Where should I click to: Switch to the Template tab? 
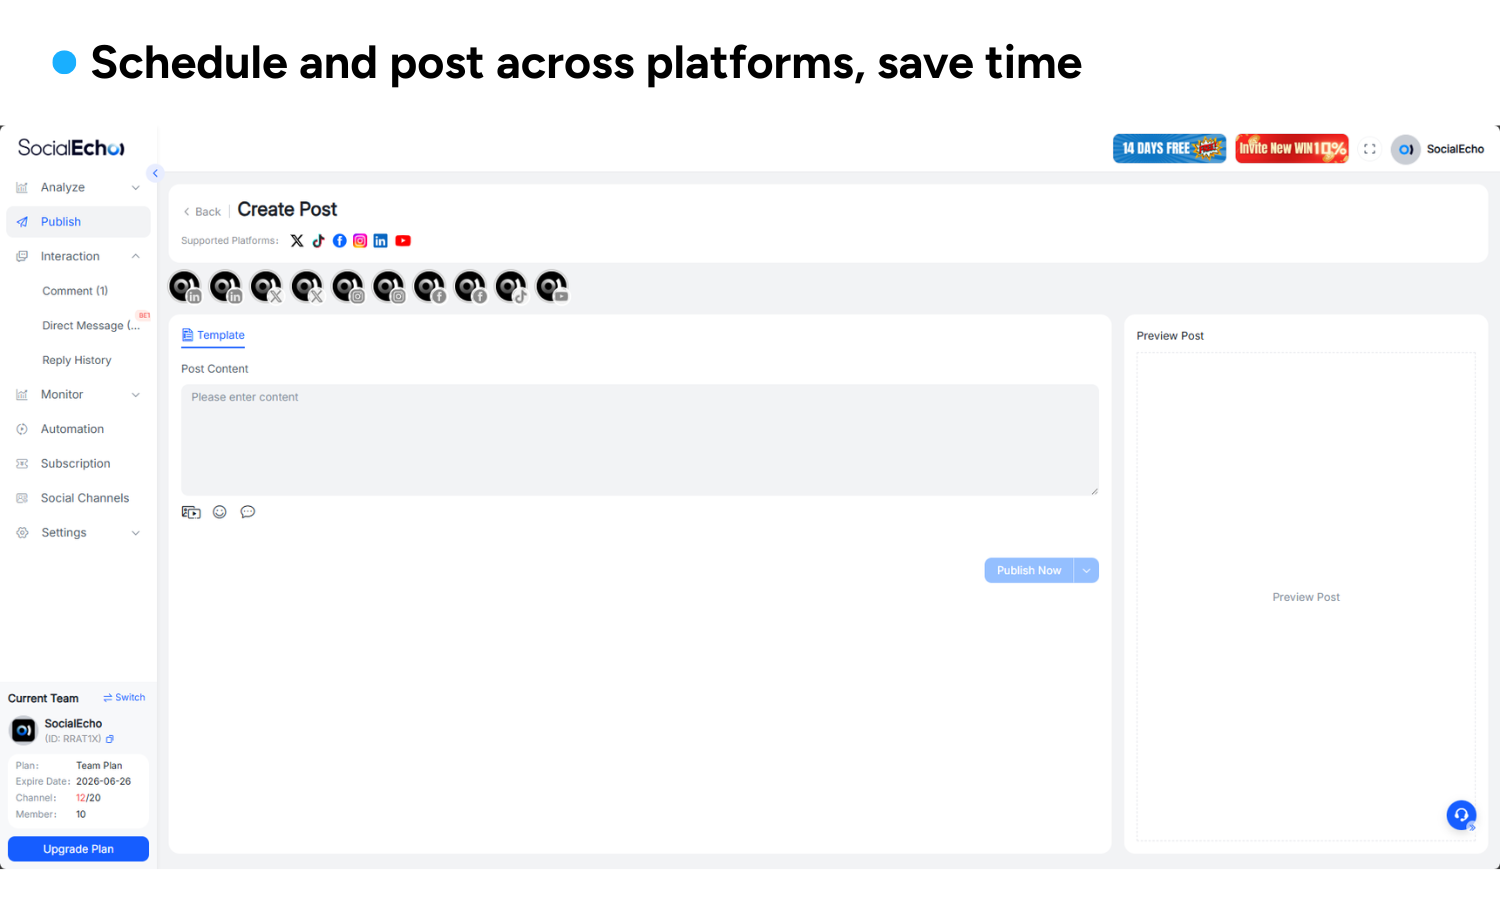click(213, 335)
